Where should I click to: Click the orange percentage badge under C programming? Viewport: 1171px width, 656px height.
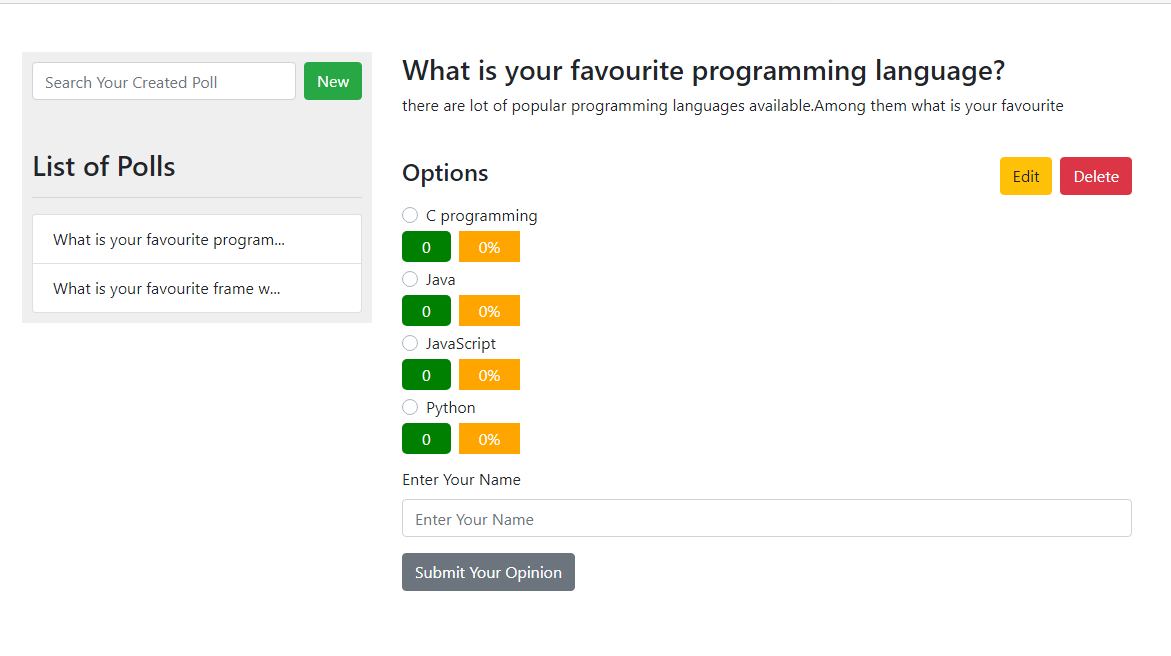click(x=489, y=247)
